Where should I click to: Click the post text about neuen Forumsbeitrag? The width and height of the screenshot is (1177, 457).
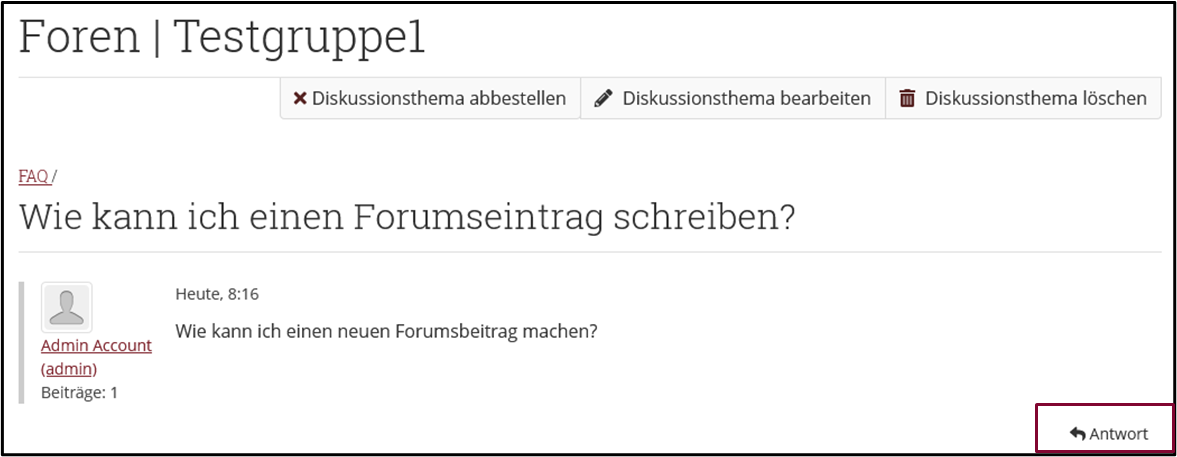pos(386,330)
